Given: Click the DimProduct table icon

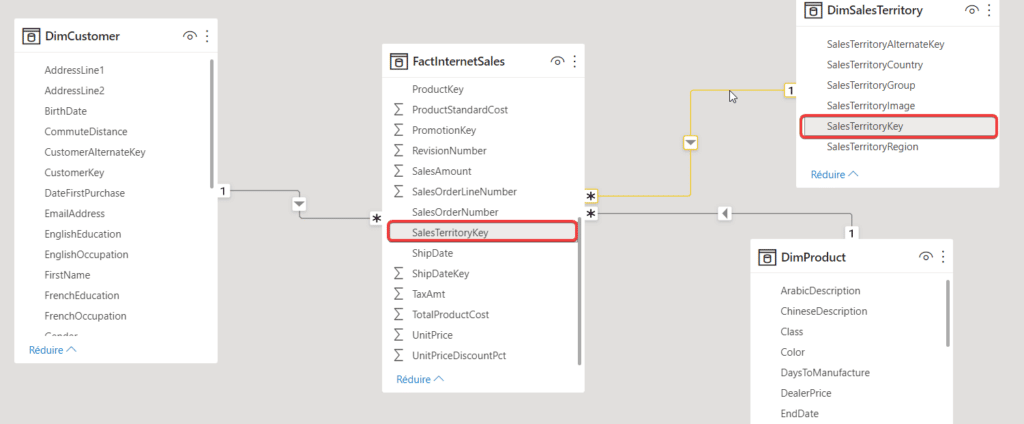Looking at the screenshot, I should [767, 257].
